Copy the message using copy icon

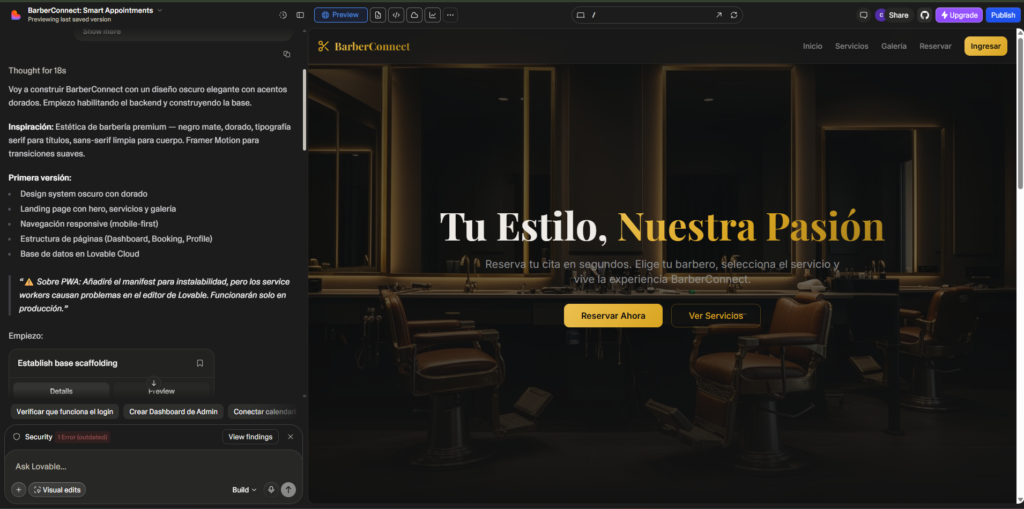(286, 54)
